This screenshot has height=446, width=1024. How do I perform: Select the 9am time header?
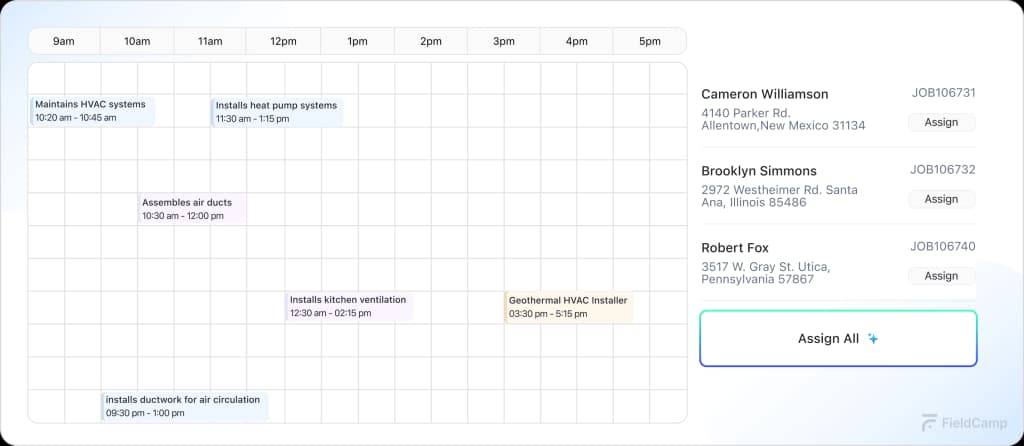click(63, 41)
